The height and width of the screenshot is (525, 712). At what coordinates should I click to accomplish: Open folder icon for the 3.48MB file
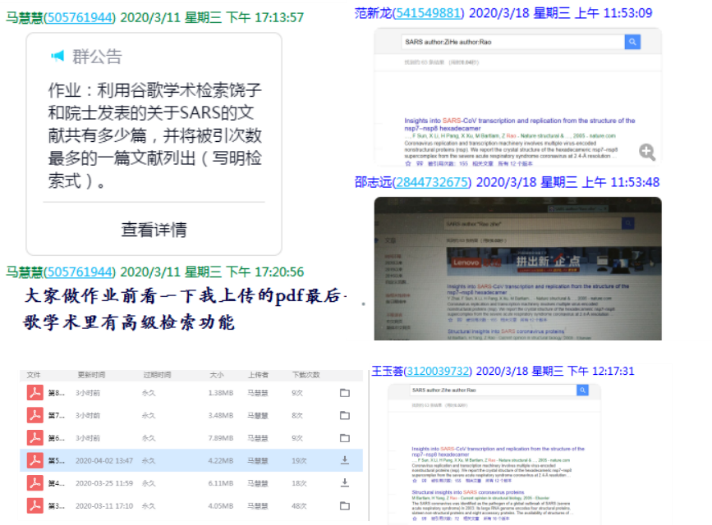[x=345, y=415]
